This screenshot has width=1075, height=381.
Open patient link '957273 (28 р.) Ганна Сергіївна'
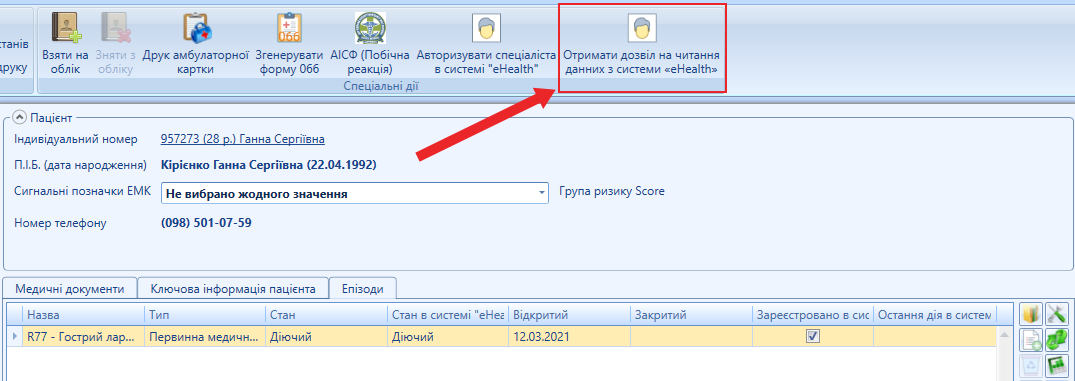pyautogui.click(x=243, y=139)
